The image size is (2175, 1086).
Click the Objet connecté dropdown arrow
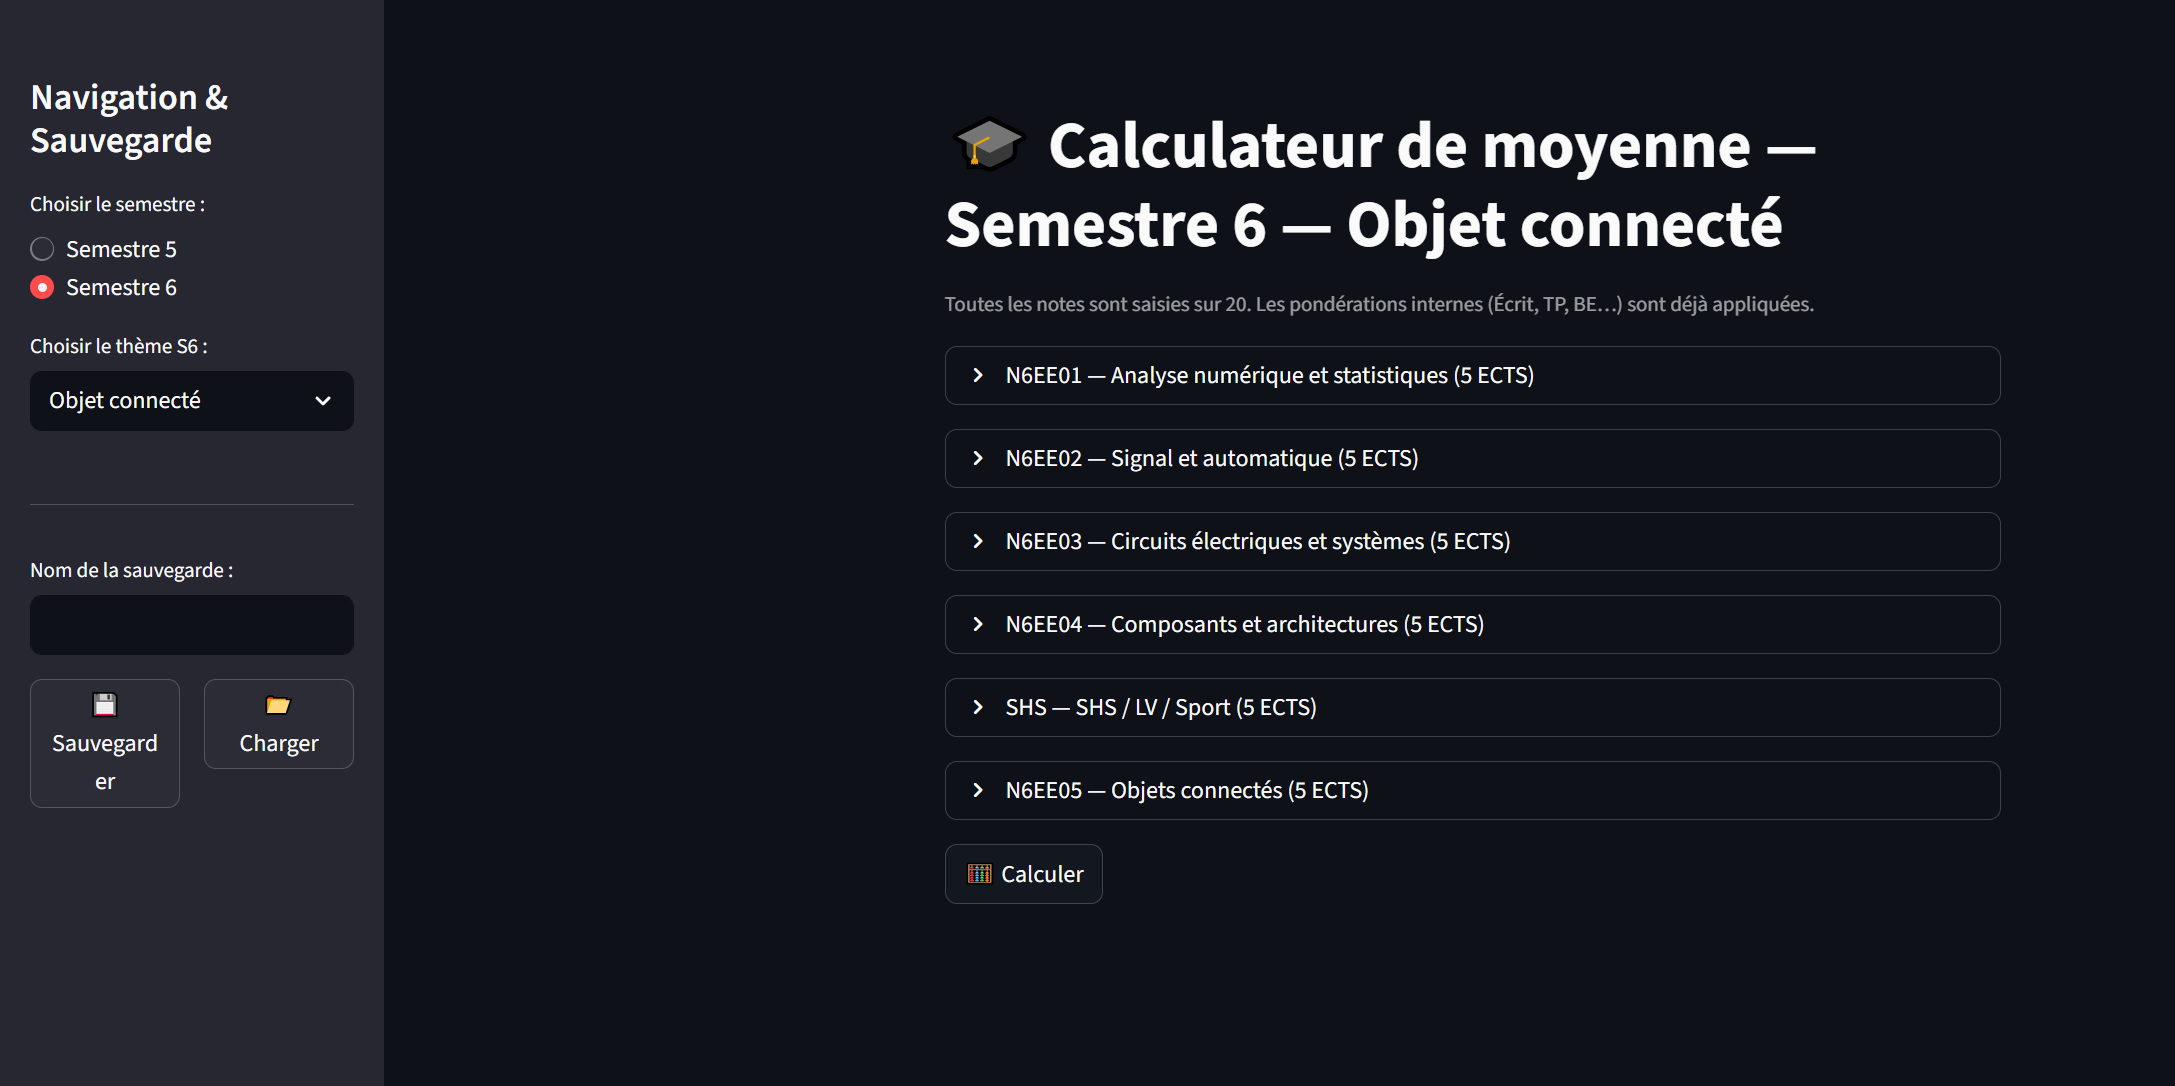coord(322,400)
